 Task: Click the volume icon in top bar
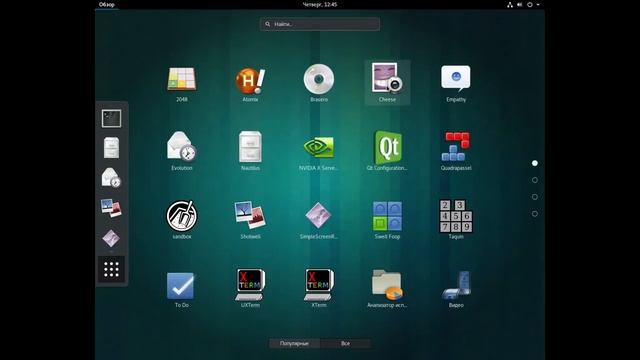[520, 4]
